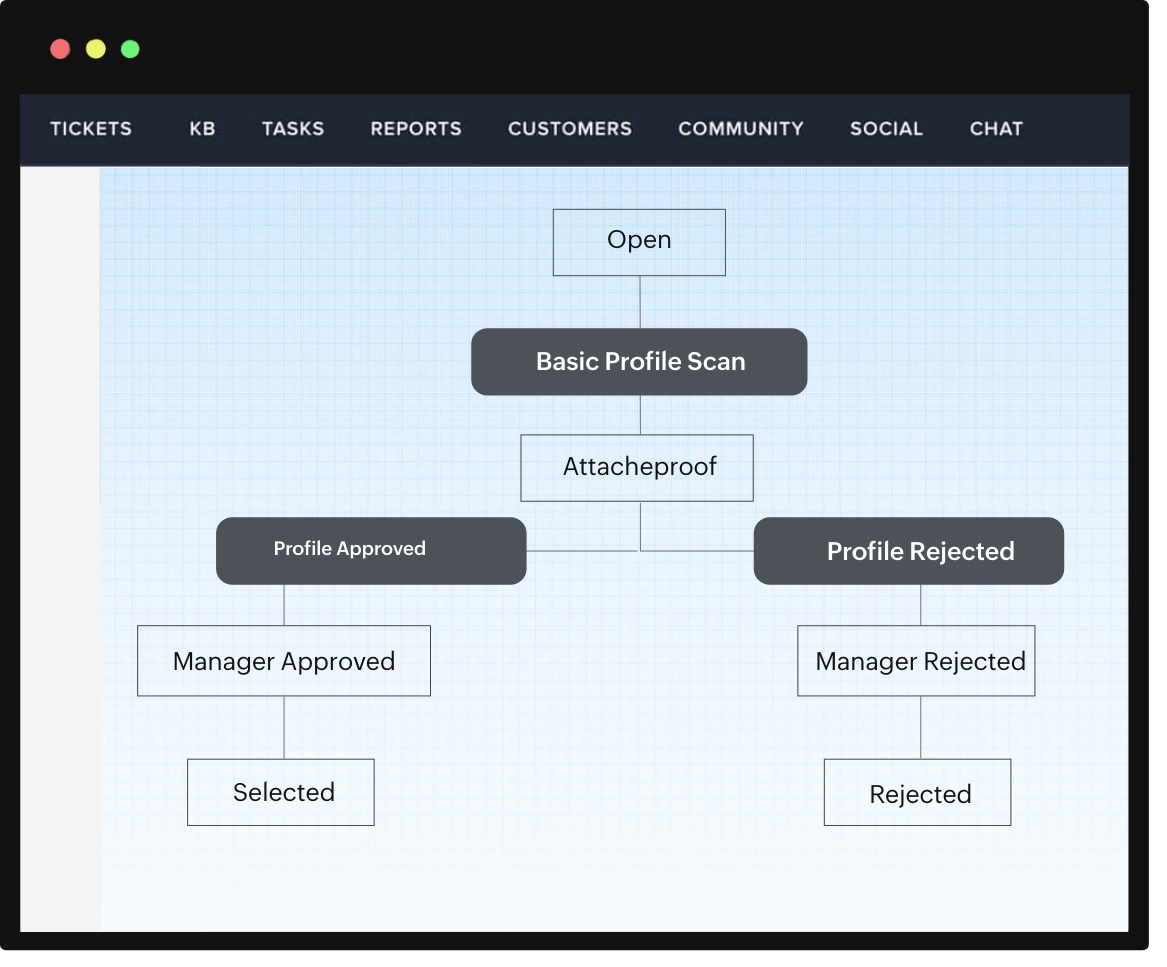Select the REPORTS tab

(x=416, y=129)
